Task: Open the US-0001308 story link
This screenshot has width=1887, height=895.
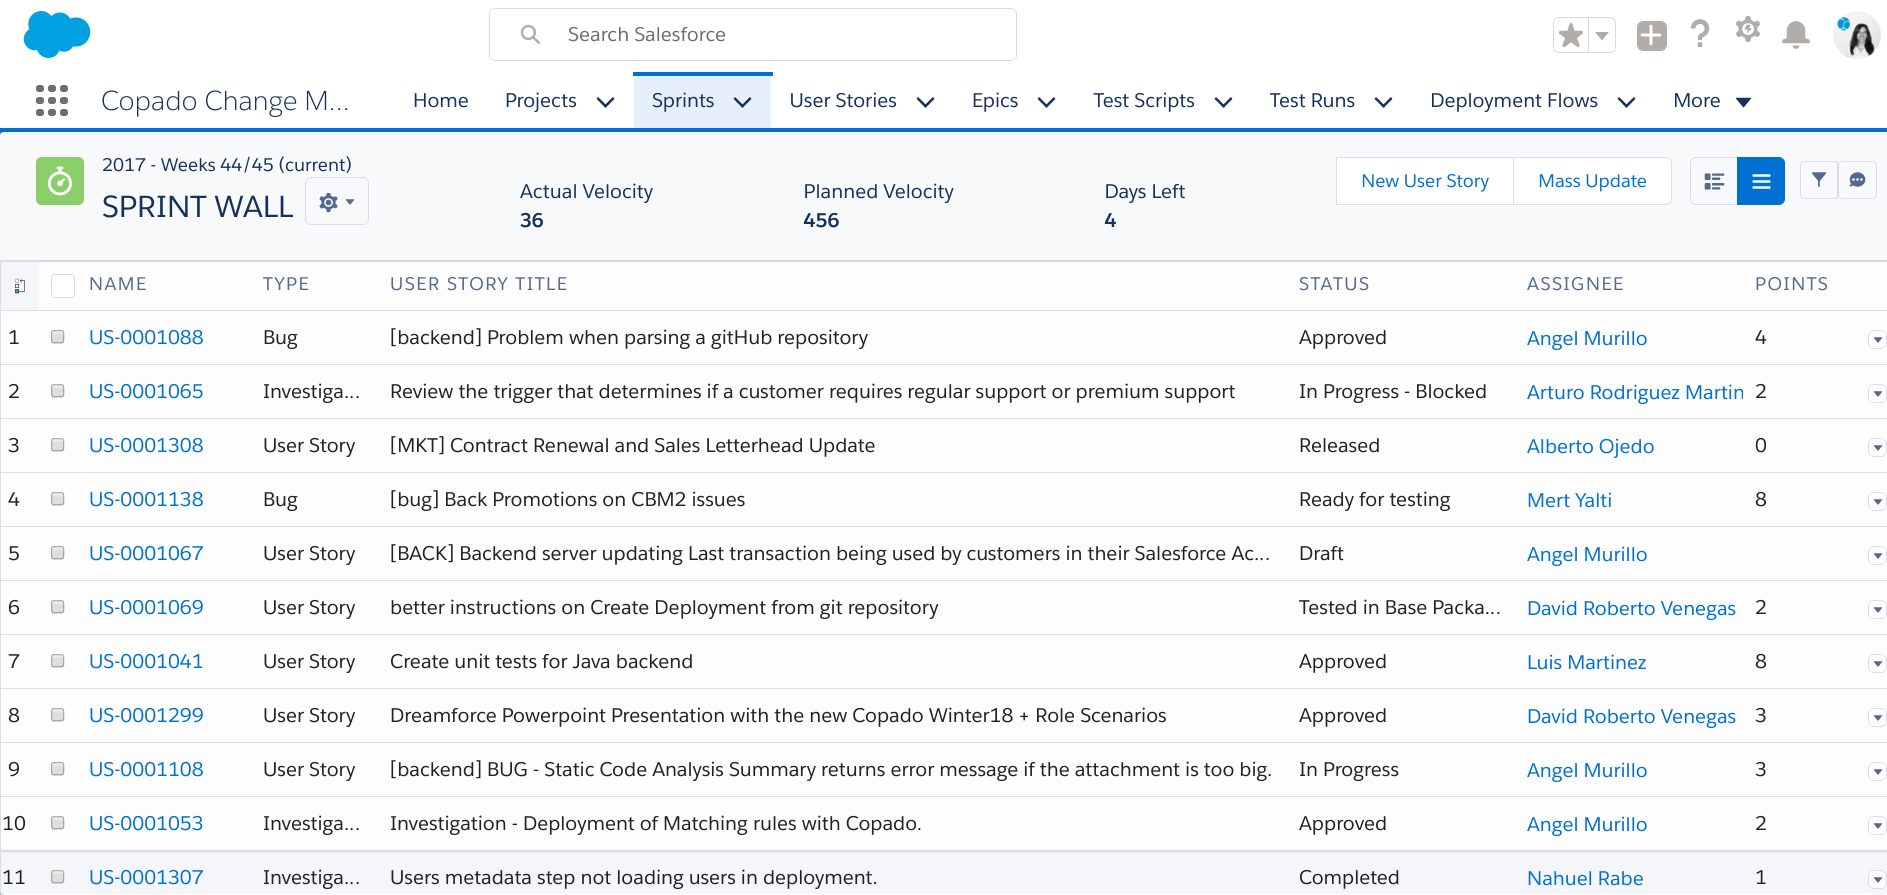Action: (146, 445)
